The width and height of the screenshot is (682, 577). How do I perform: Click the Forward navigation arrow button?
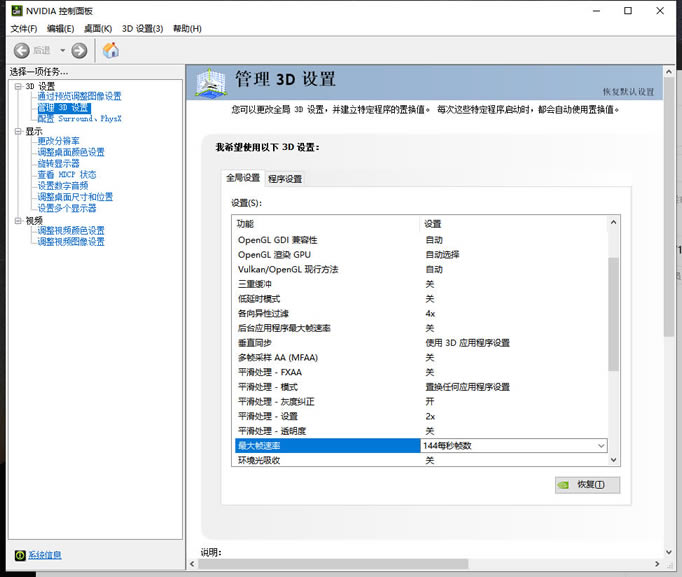(79, 50)
